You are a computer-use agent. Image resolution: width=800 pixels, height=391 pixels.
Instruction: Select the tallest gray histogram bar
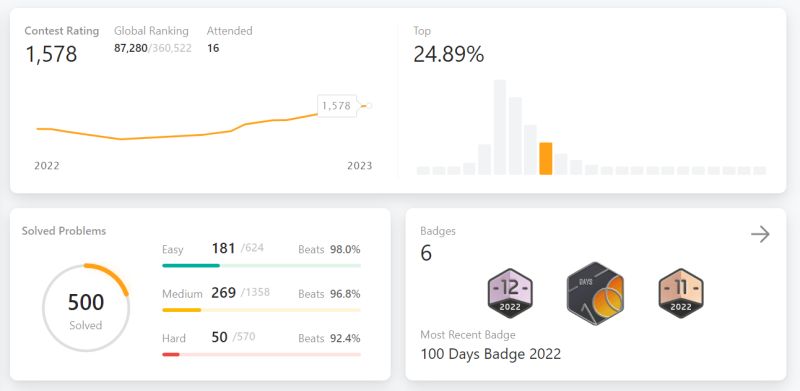[x=499, y=128]
